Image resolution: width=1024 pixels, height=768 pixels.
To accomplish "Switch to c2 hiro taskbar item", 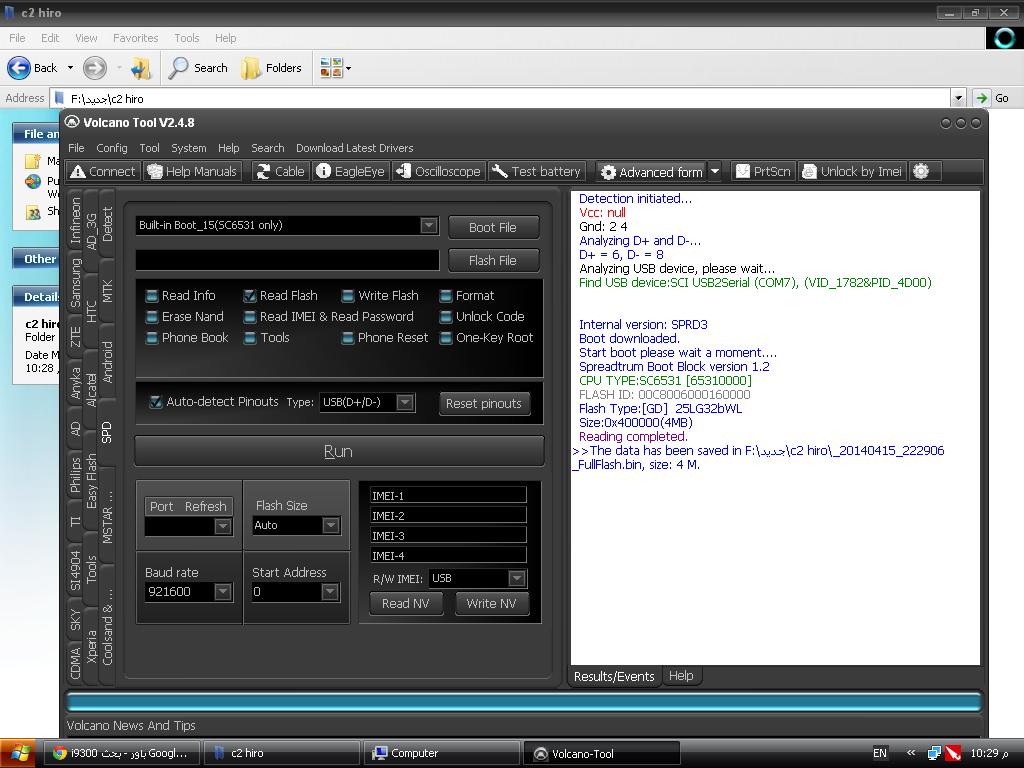I will pos(281,754).
